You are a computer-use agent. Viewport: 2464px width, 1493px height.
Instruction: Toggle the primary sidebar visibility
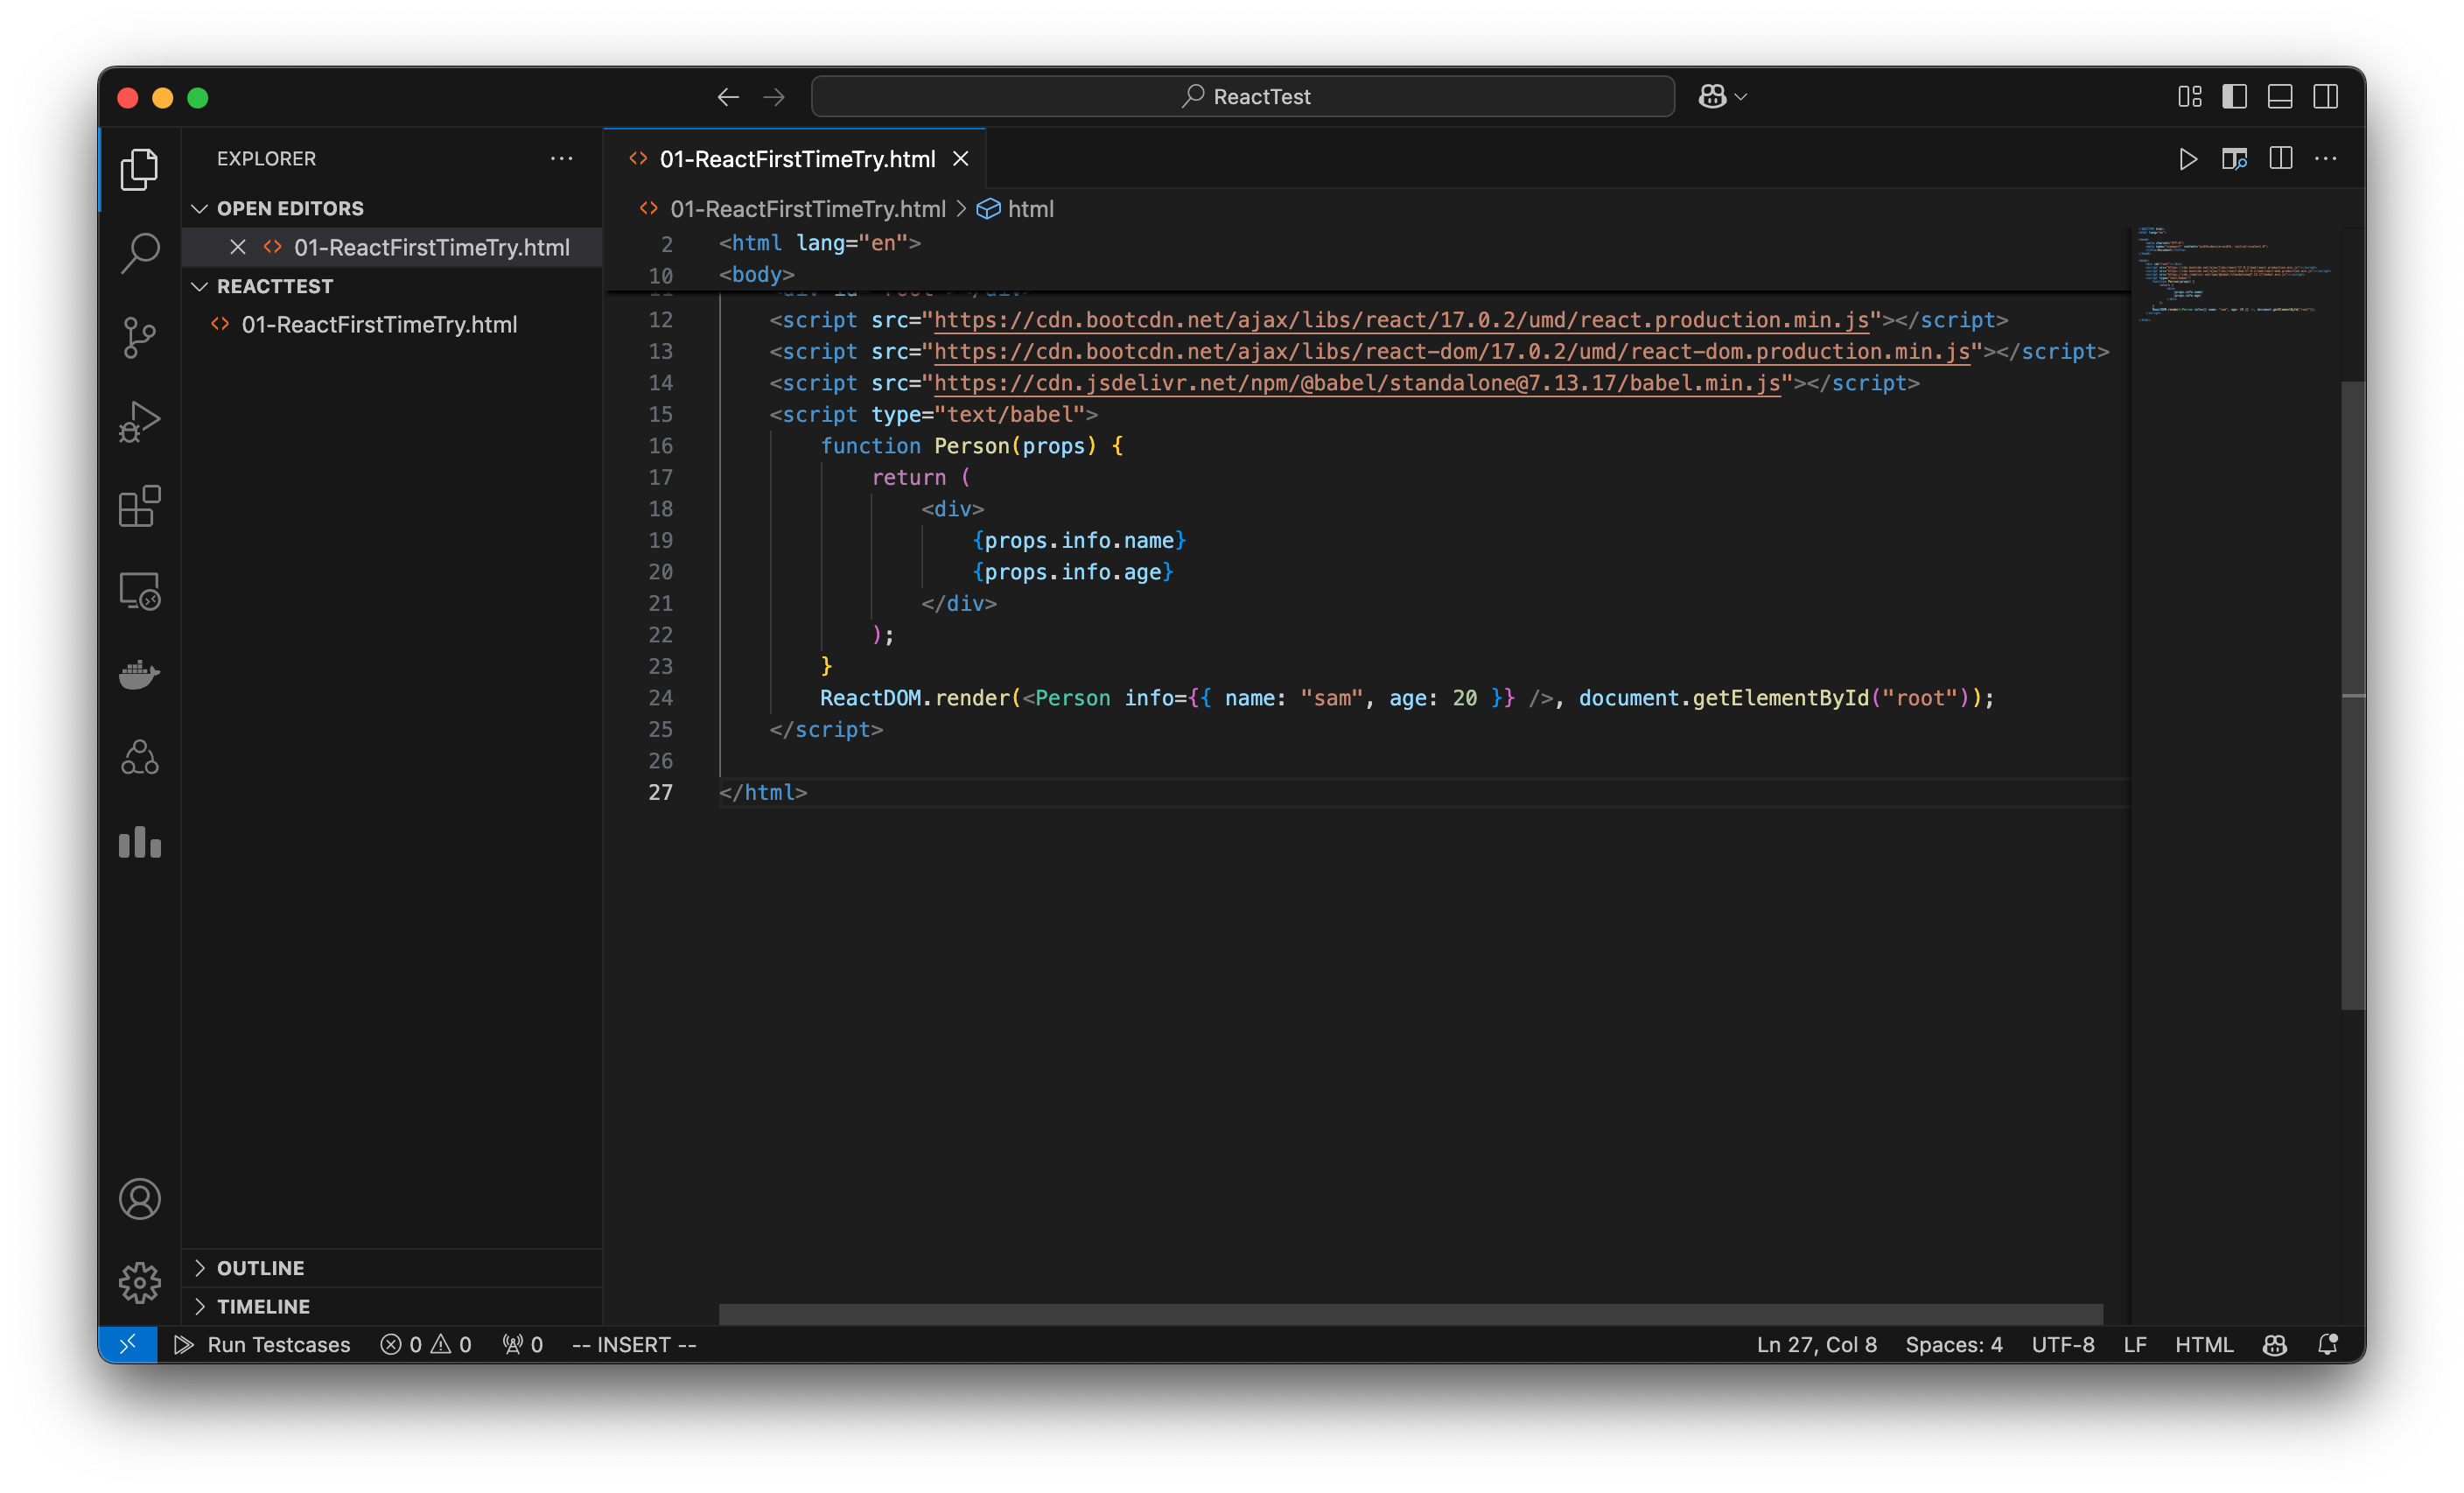pos(2234,96)
